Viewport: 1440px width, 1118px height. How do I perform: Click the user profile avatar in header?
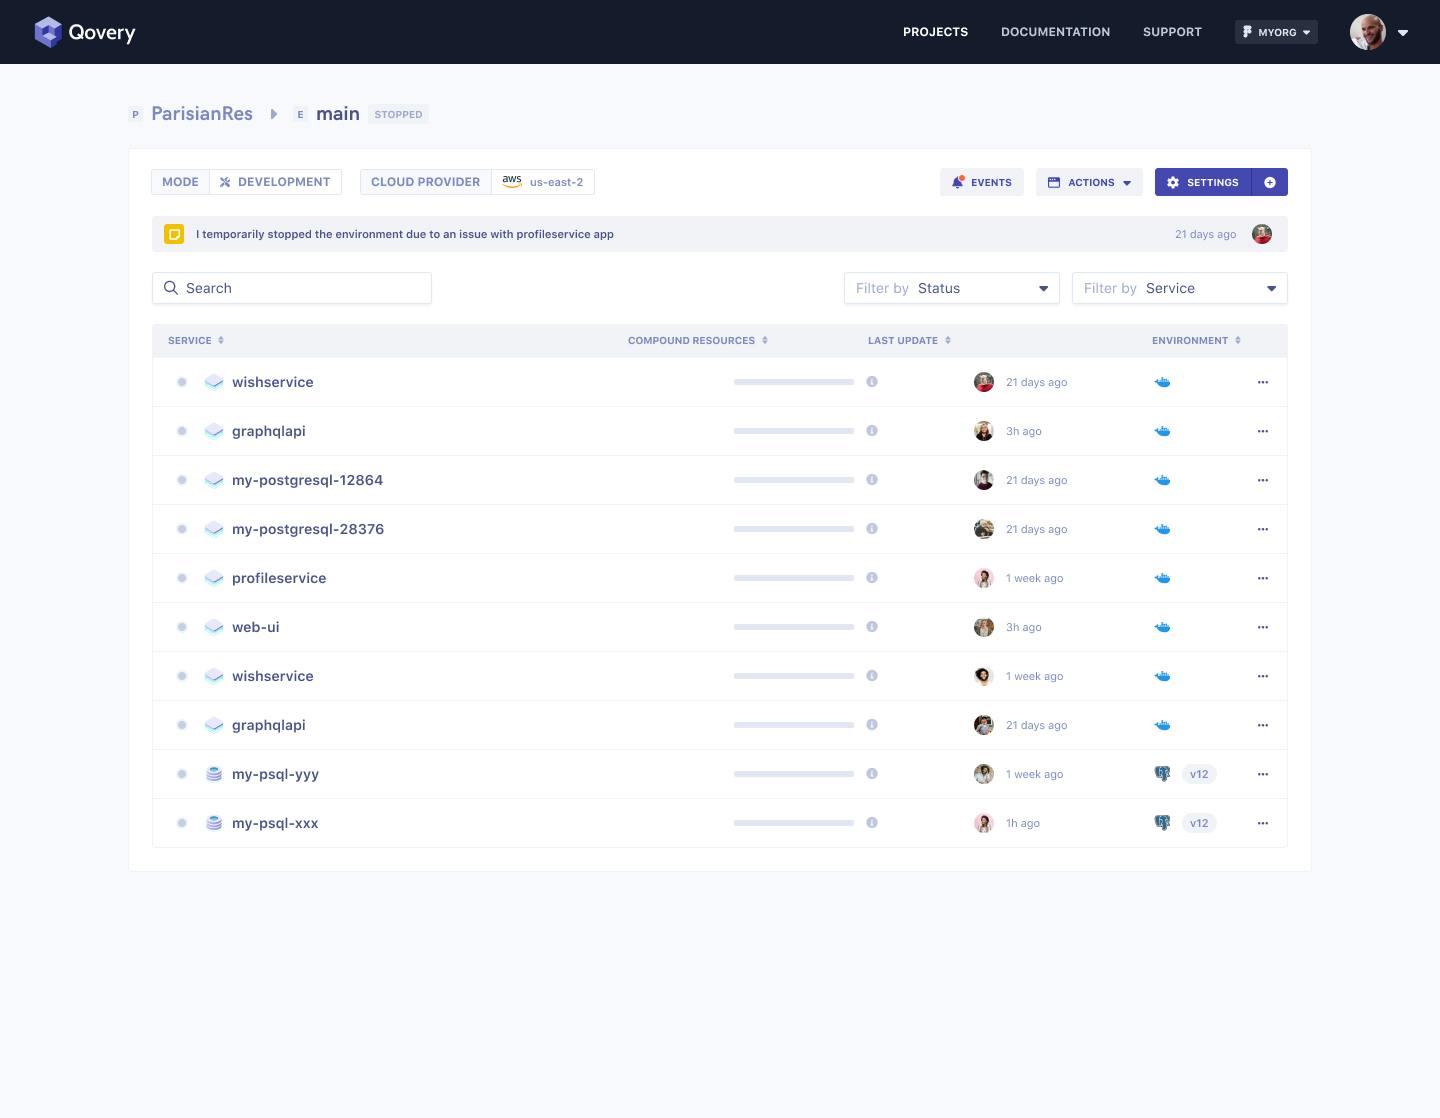[1368, 32]
